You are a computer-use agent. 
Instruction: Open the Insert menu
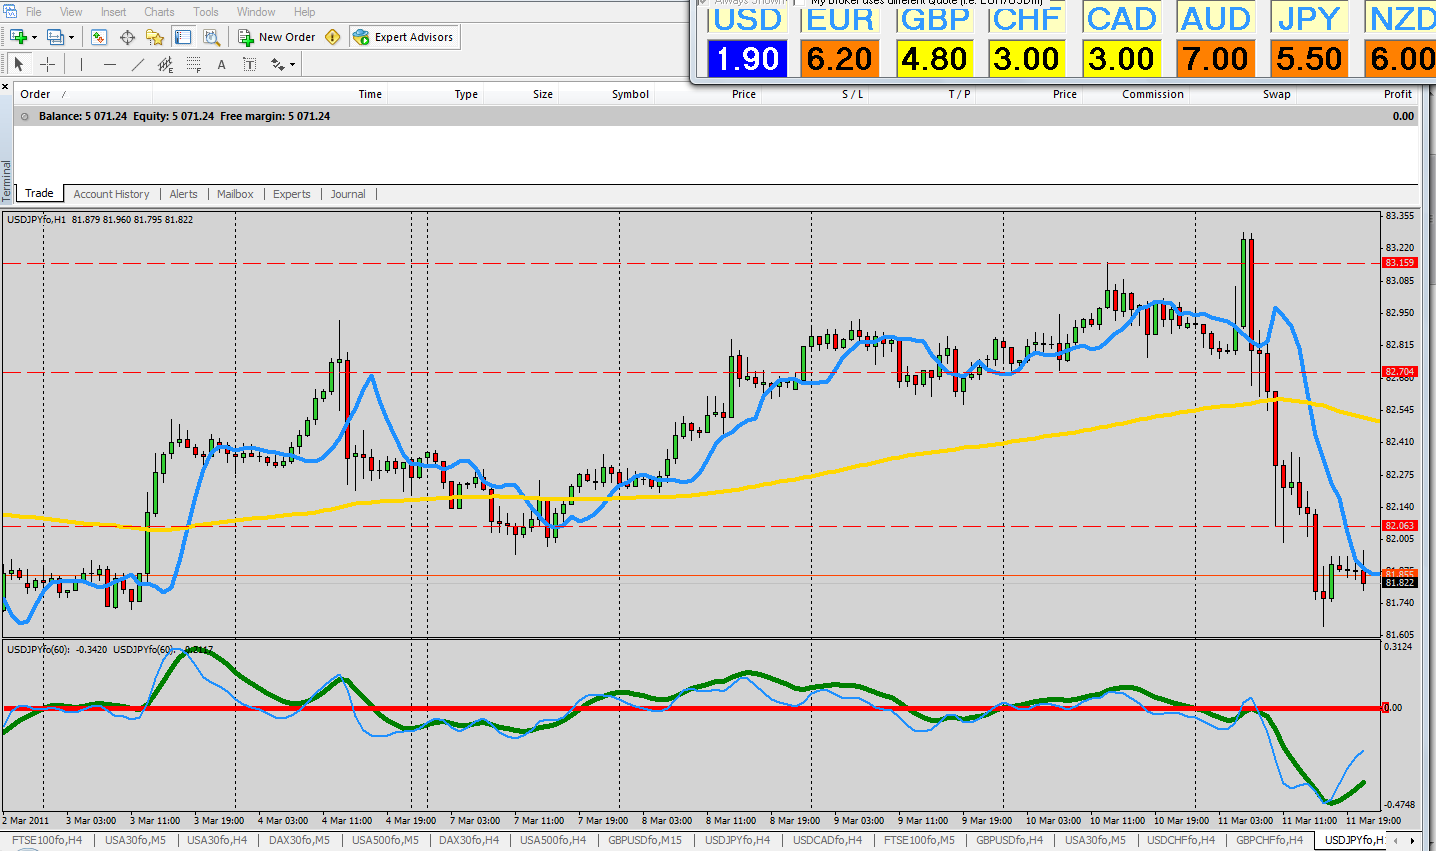tap(113, 12)
